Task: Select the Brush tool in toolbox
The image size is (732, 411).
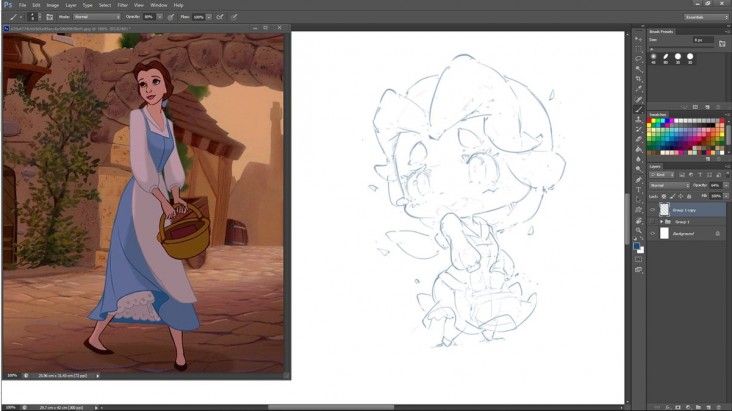Action: click(638, 109)
